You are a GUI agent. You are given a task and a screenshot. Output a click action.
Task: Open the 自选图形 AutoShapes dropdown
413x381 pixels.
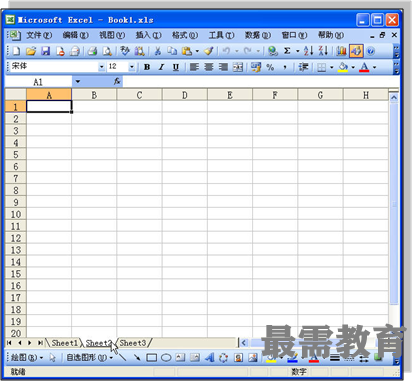point(89,358)
